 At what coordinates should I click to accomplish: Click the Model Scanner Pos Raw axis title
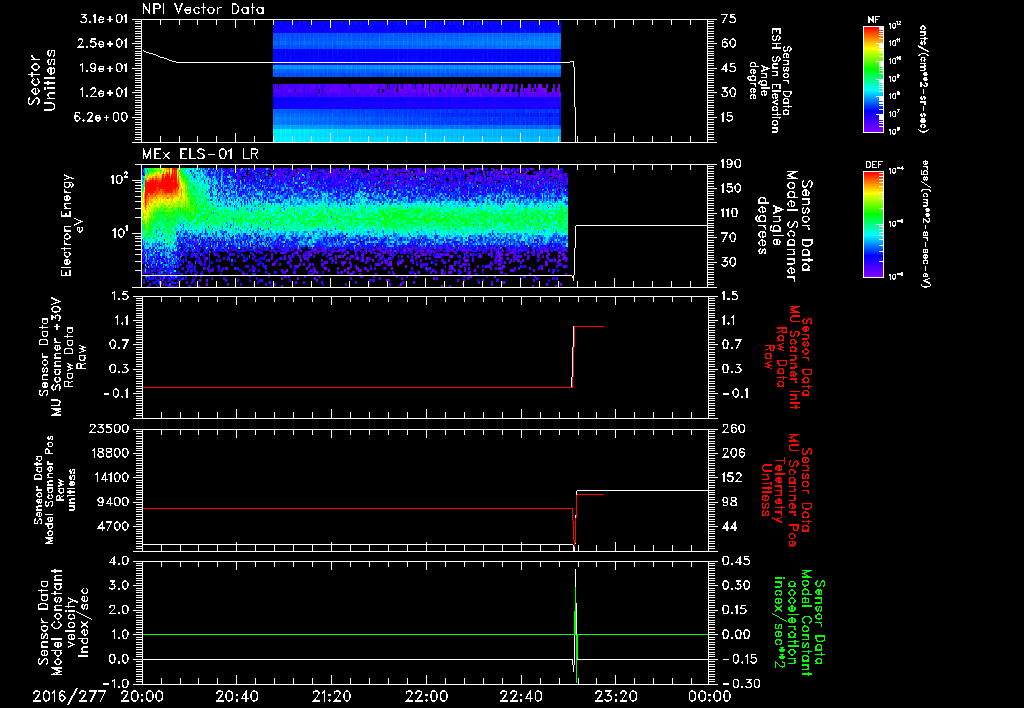click(x=56, y=490)
